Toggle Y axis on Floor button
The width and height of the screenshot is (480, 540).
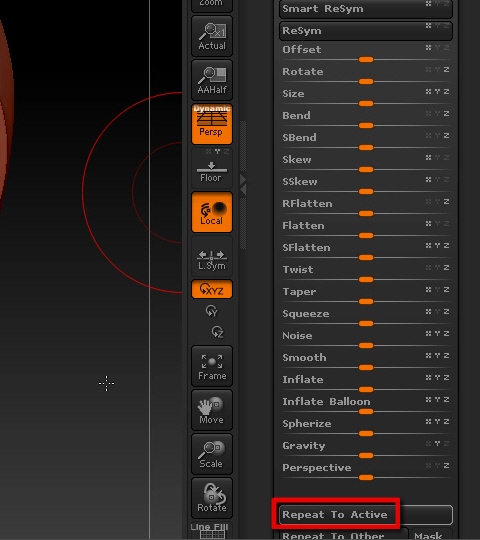click(x=217, y=152)
